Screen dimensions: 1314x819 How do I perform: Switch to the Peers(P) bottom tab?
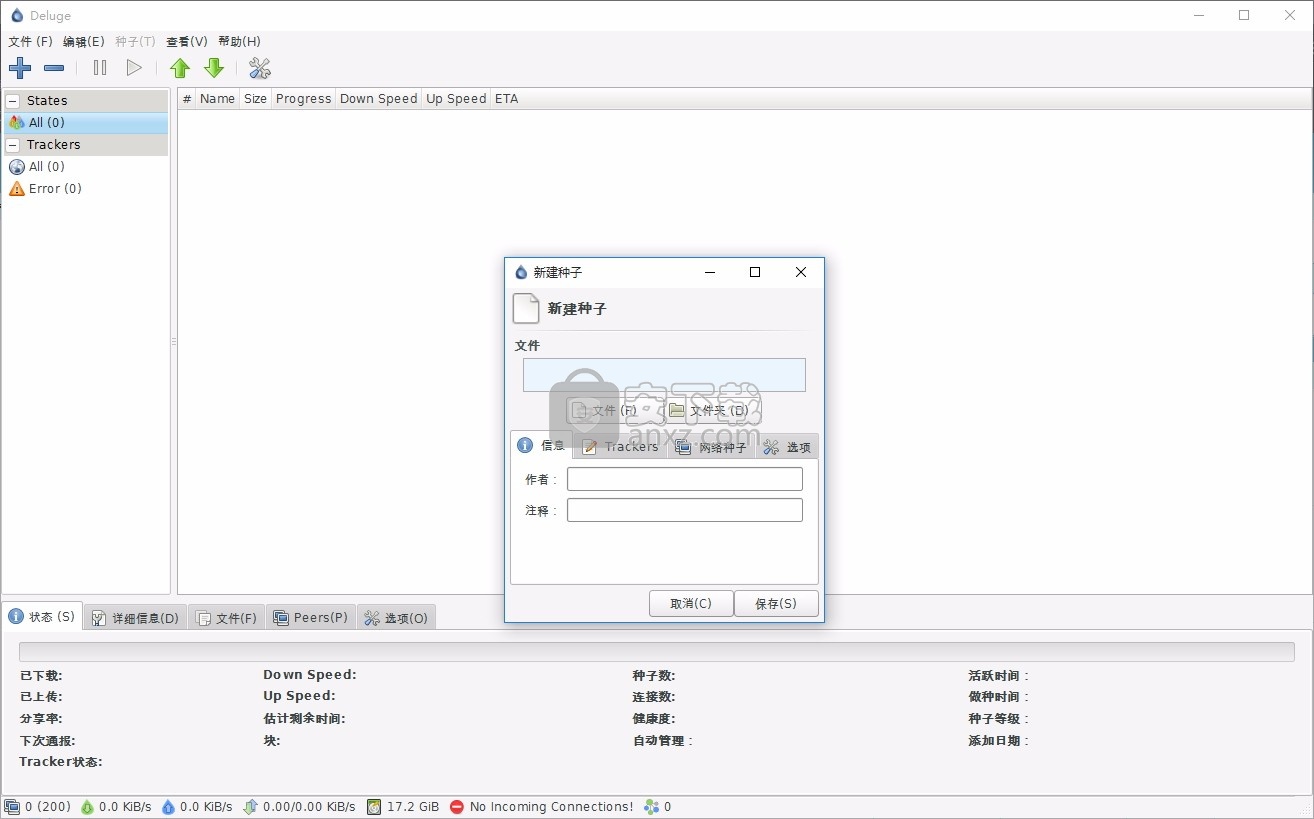point(311,618)
